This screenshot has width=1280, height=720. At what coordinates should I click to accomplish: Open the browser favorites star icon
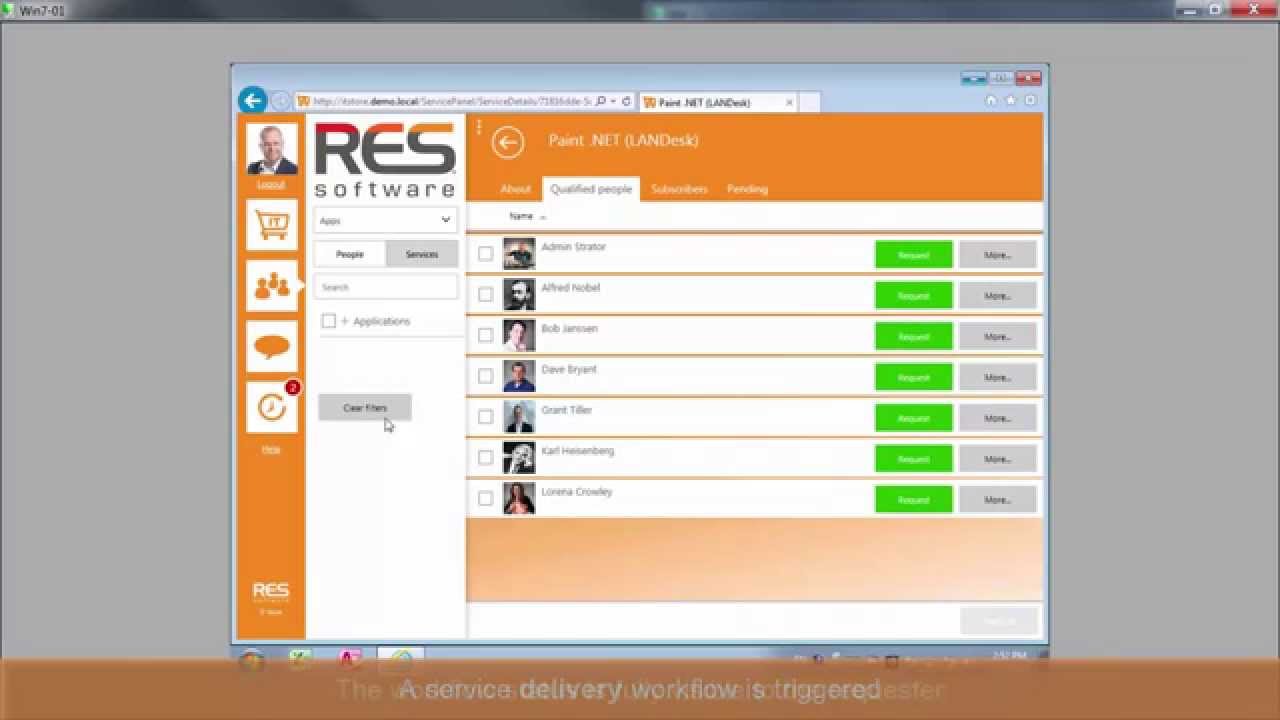(x=1010, y=100)
